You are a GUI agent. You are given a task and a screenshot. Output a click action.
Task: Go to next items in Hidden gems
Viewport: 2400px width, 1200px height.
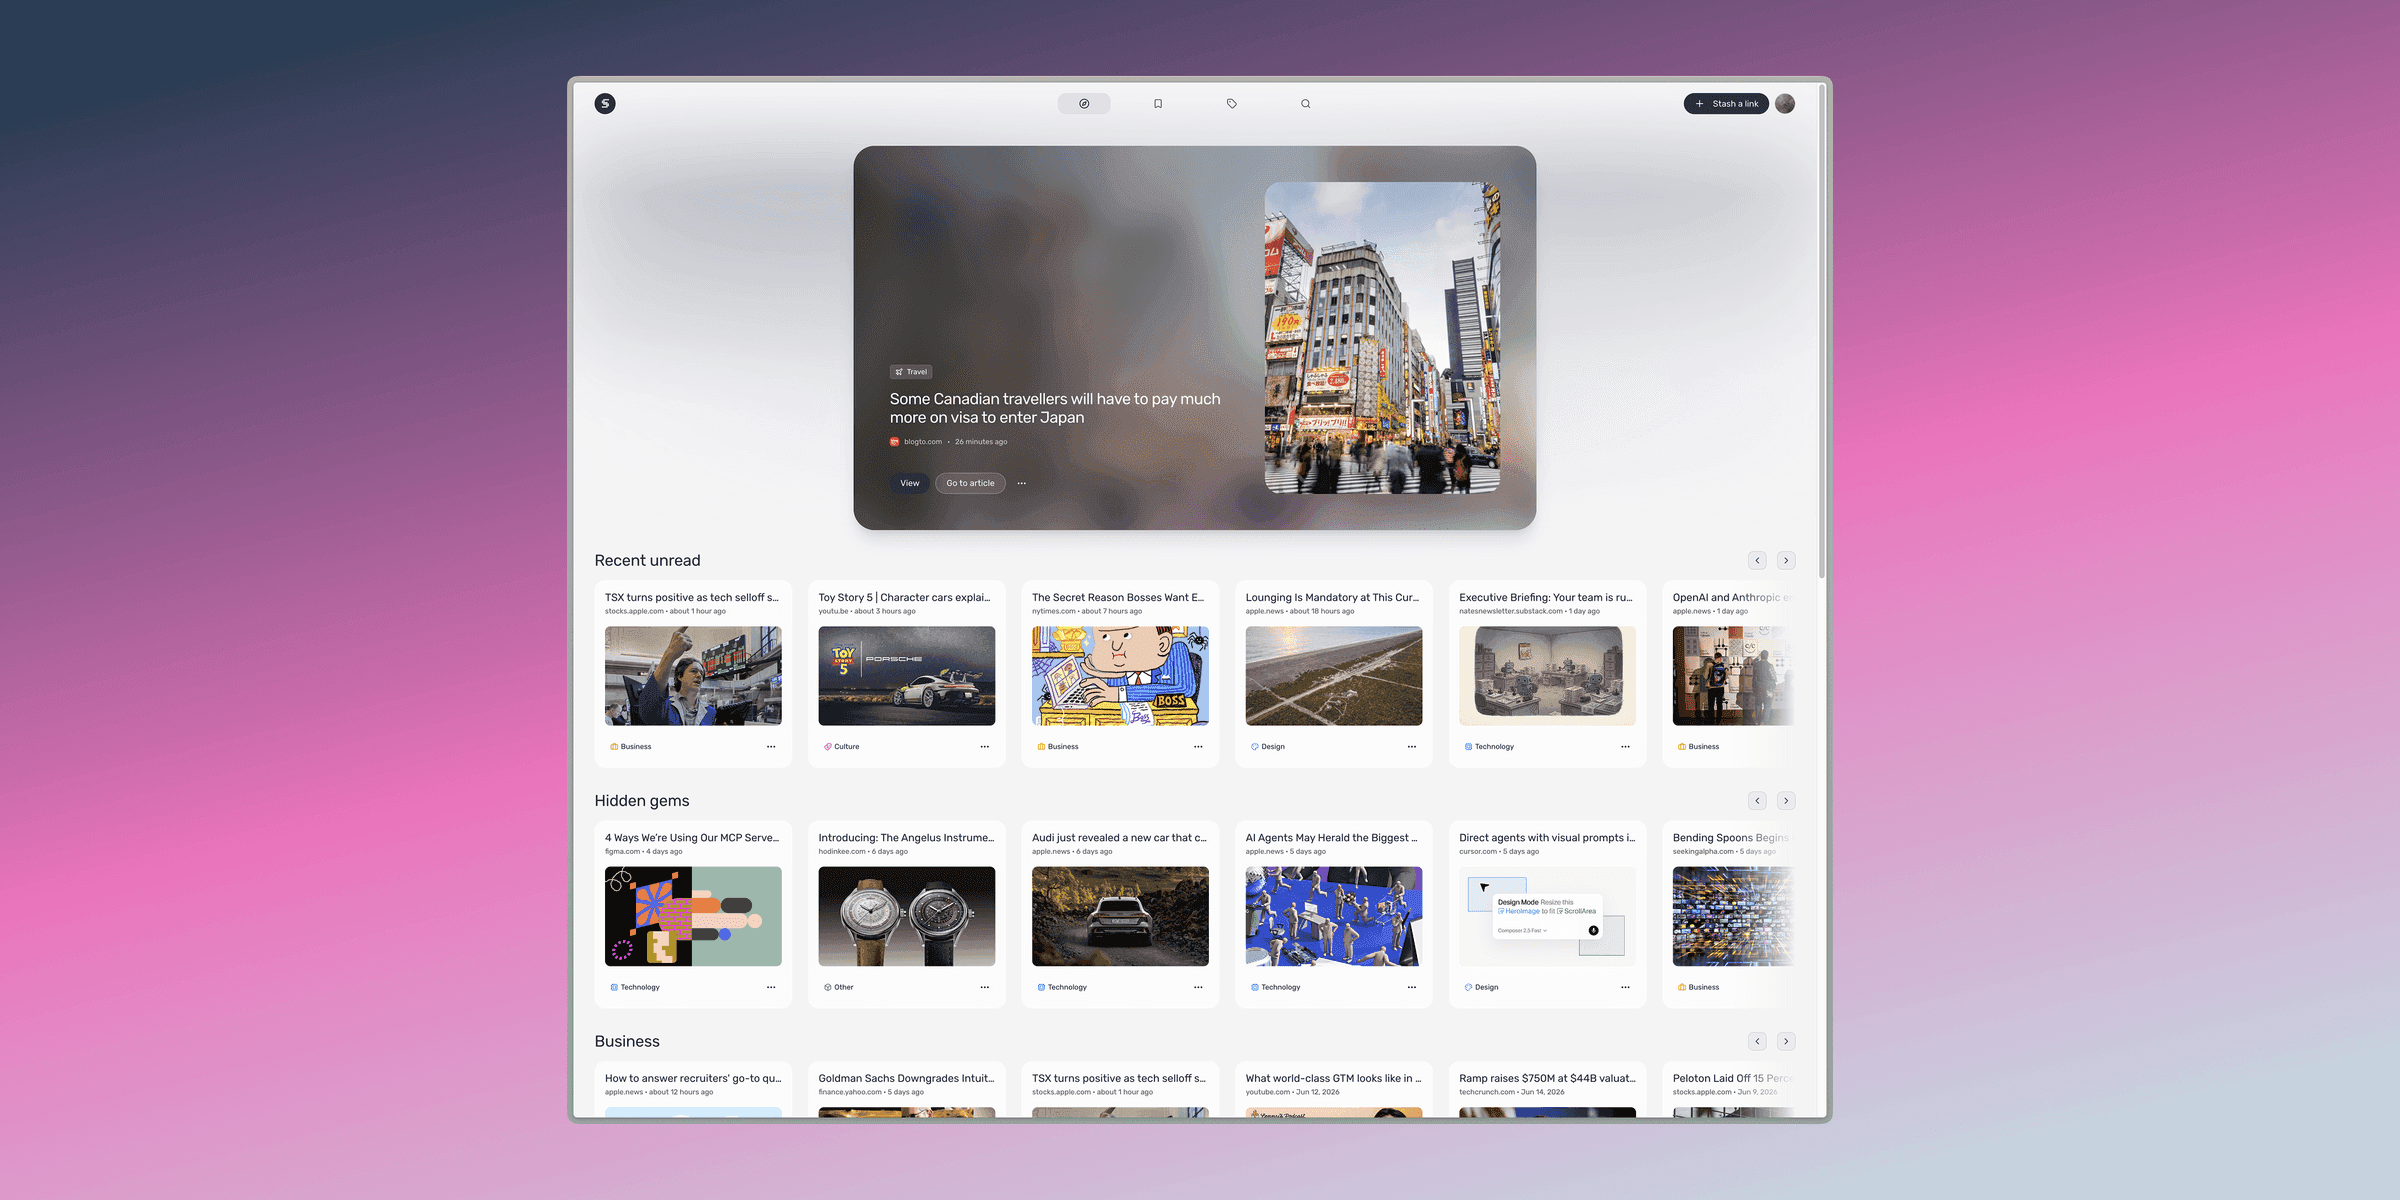tap(1786, 801)
